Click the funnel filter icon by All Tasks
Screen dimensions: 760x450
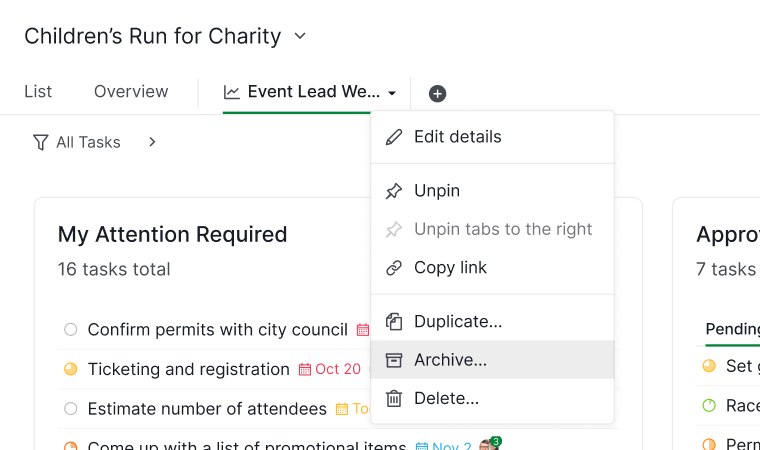pos(41,143)
